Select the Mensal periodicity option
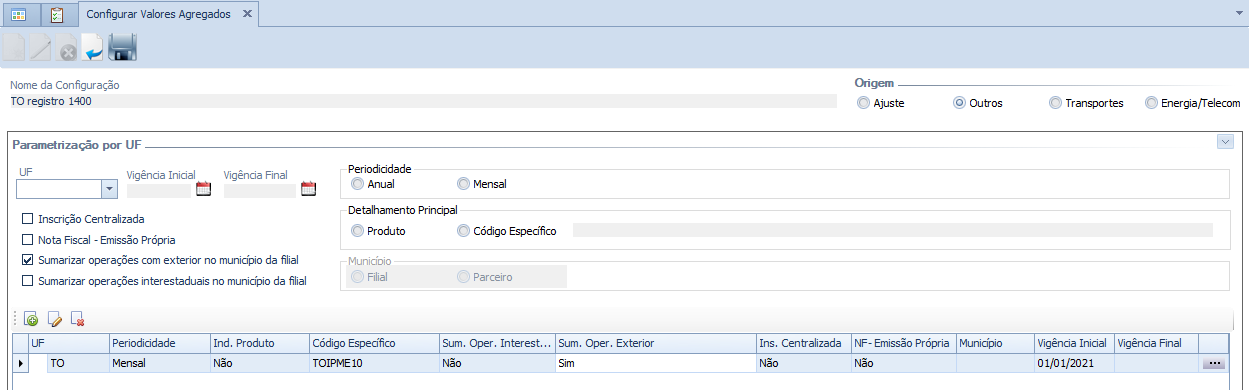 pyautogui.click(x=463, y=184)
